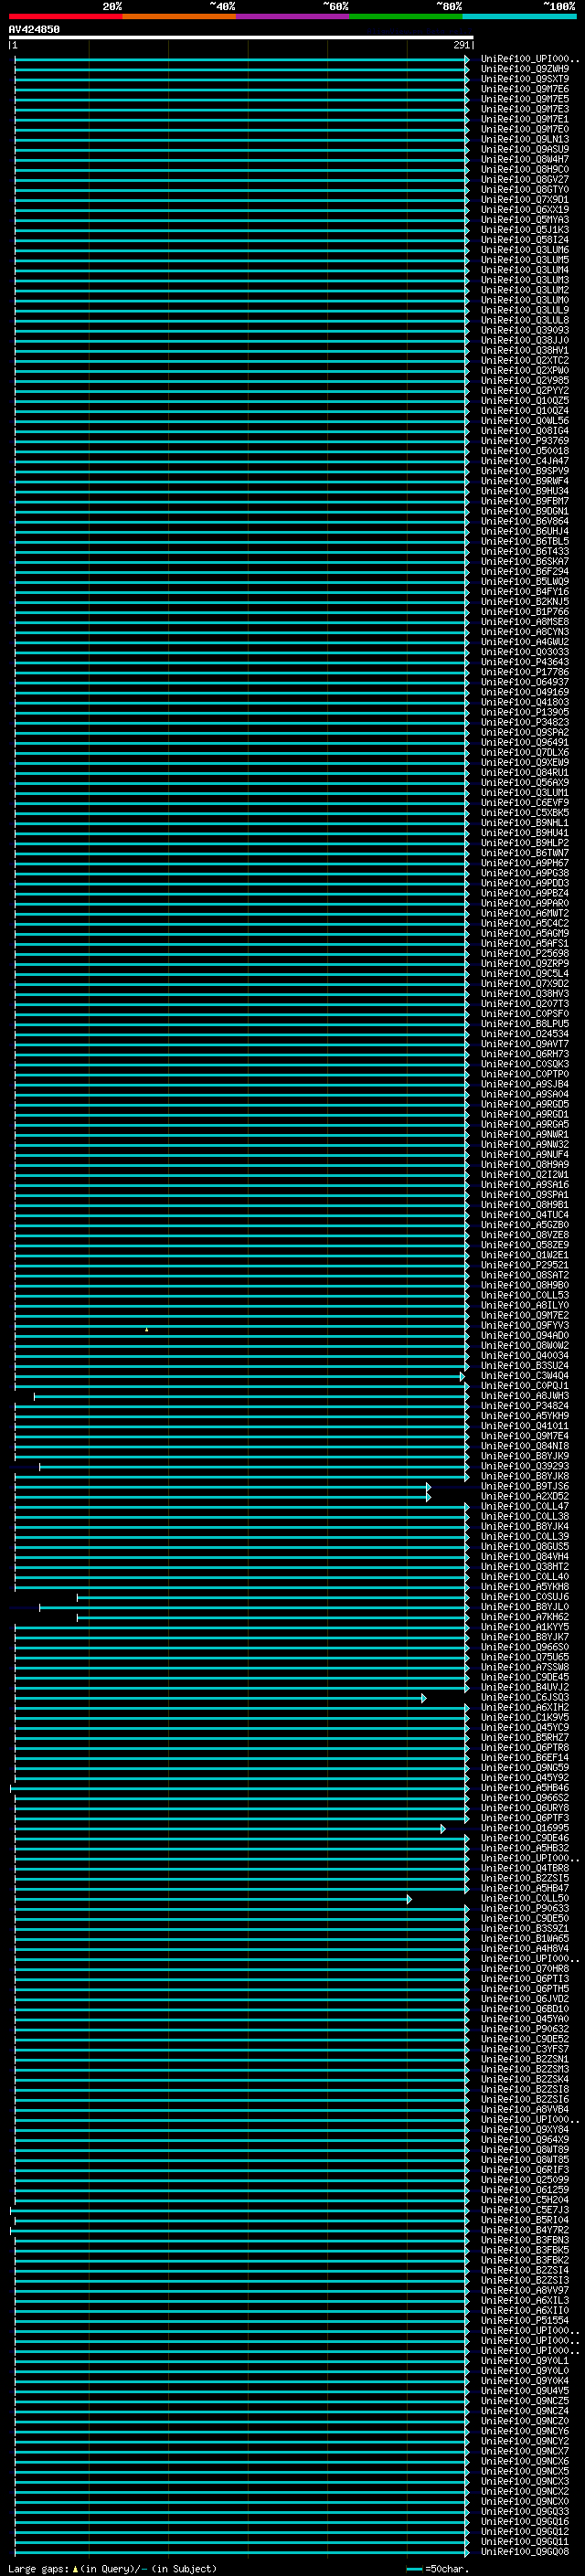This screenshot has width=585, height=2576.
Task: Open the UniRef100_A1KYY5 label
Action: point(524,1627)
